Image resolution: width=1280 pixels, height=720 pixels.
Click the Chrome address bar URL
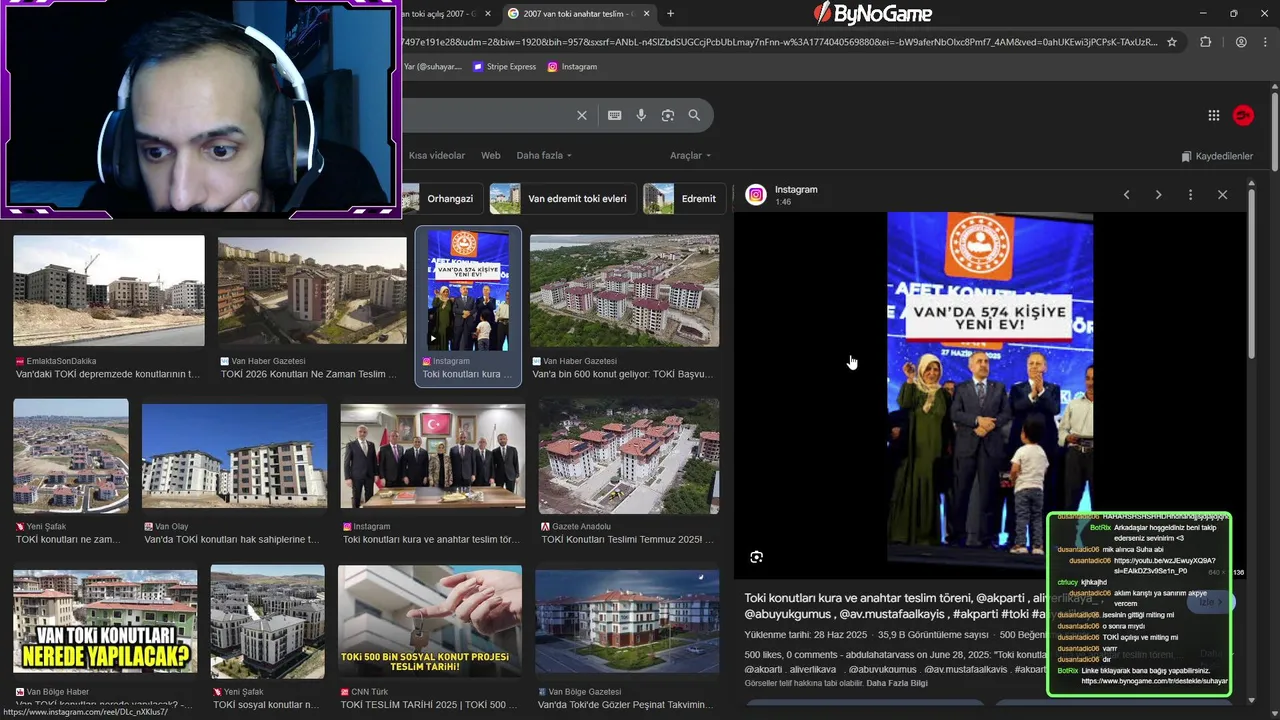(780, 42)
